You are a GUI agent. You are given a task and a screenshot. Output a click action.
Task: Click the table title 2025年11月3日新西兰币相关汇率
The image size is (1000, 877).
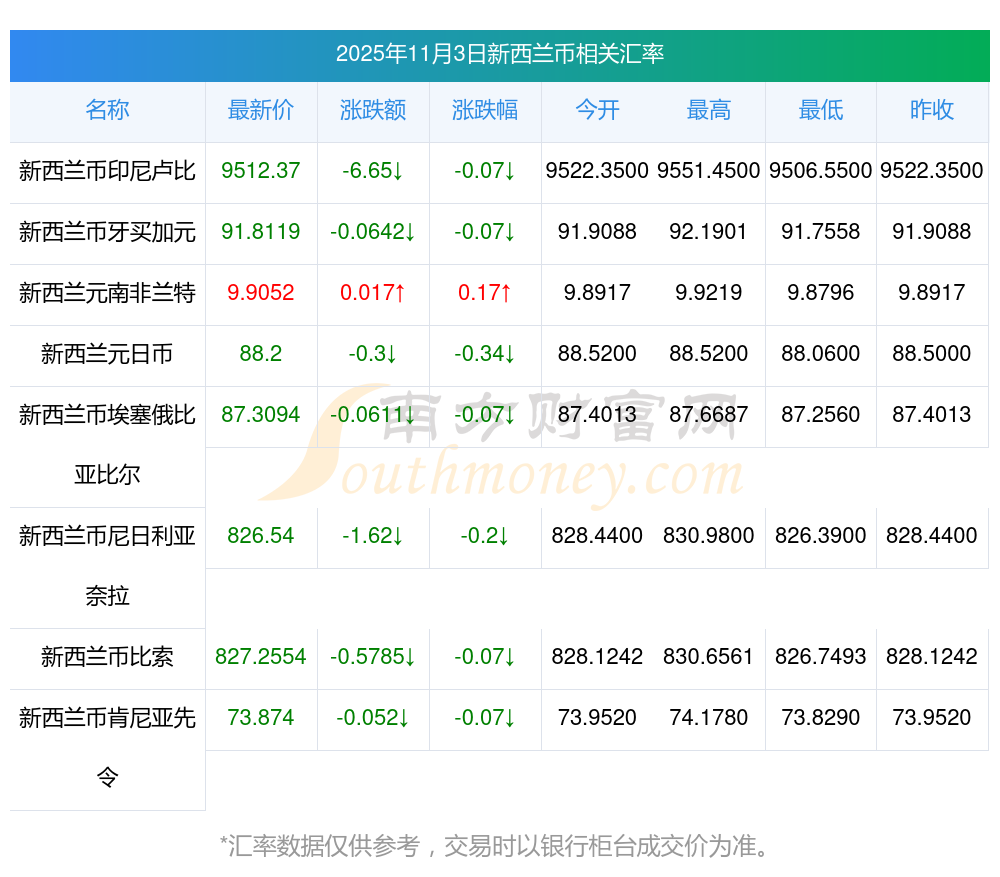(x=500, y=54)
